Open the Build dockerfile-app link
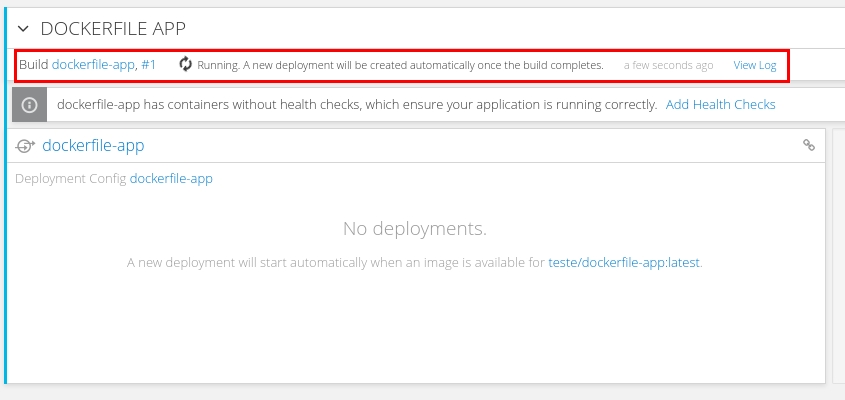845x400 pixels. pos(93,65)
